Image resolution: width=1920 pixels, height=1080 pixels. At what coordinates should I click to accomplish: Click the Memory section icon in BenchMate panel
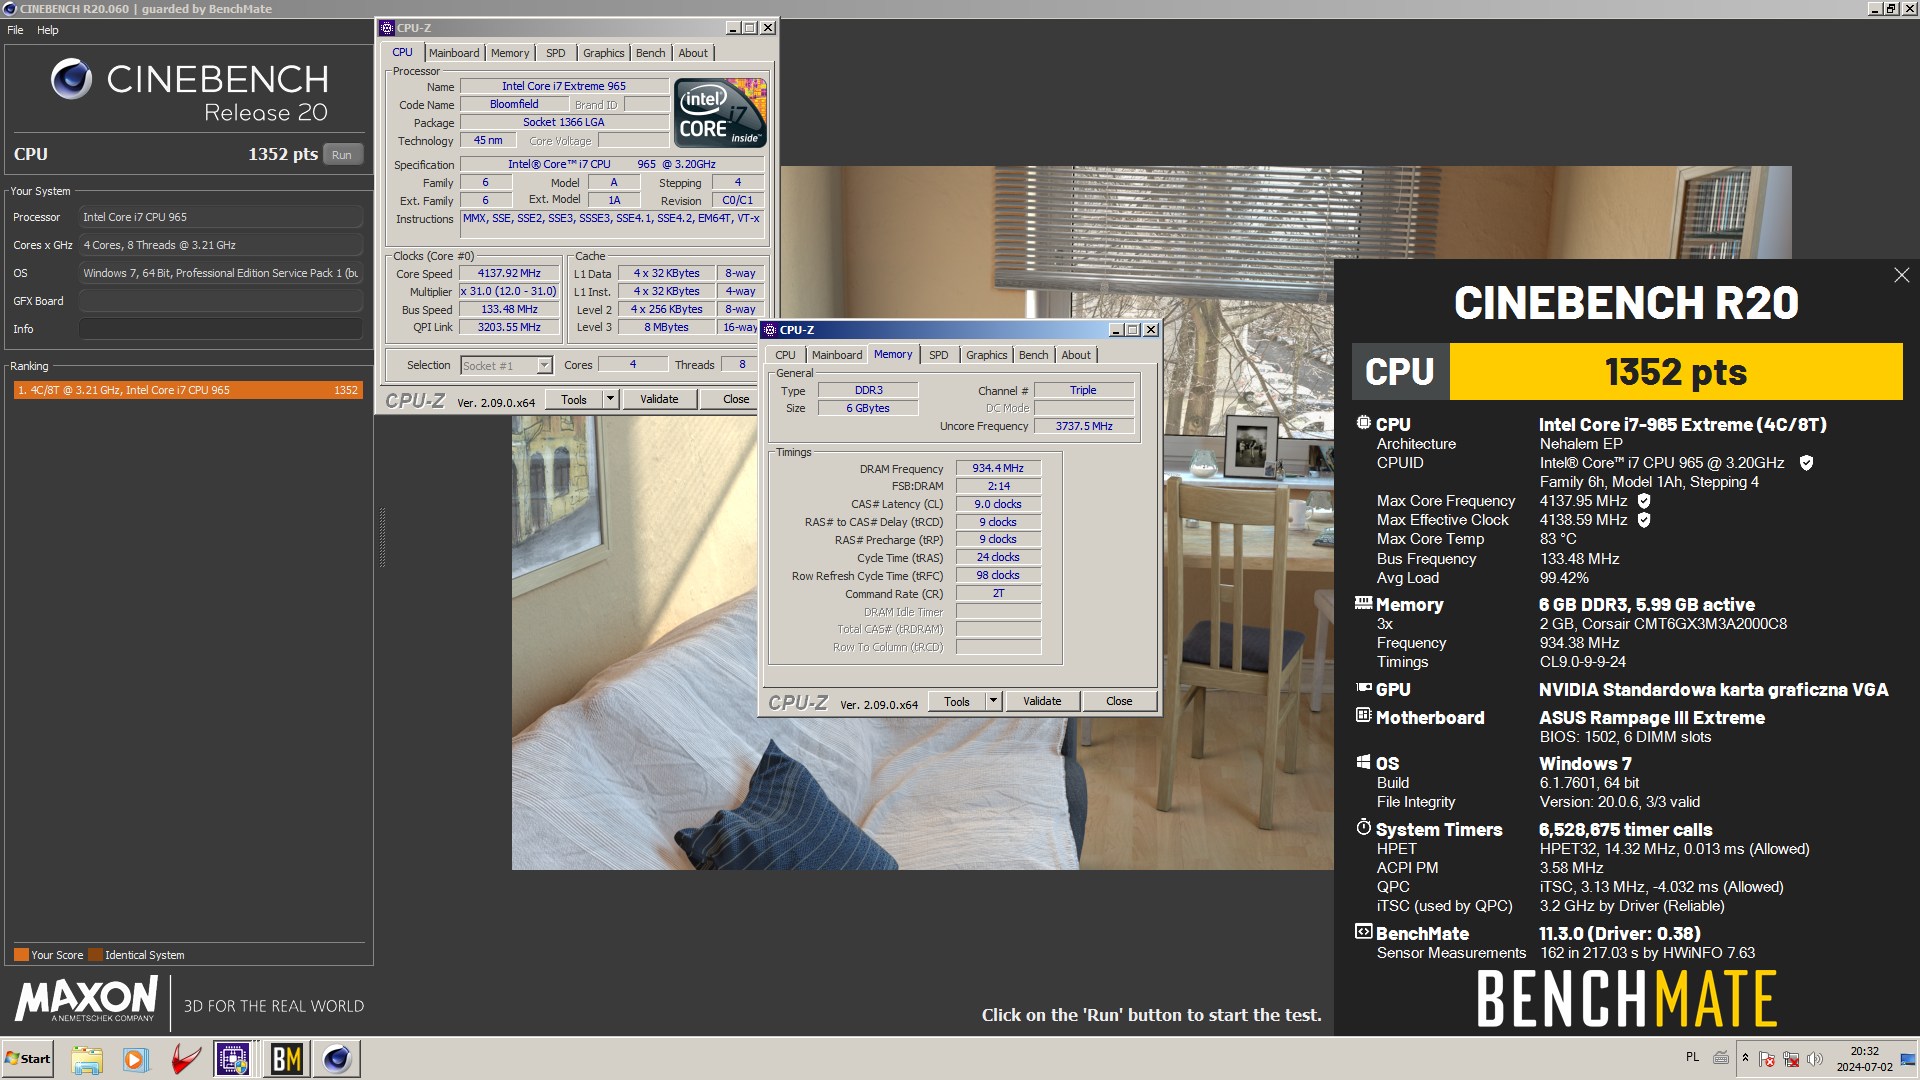[x=1363, y=603]
